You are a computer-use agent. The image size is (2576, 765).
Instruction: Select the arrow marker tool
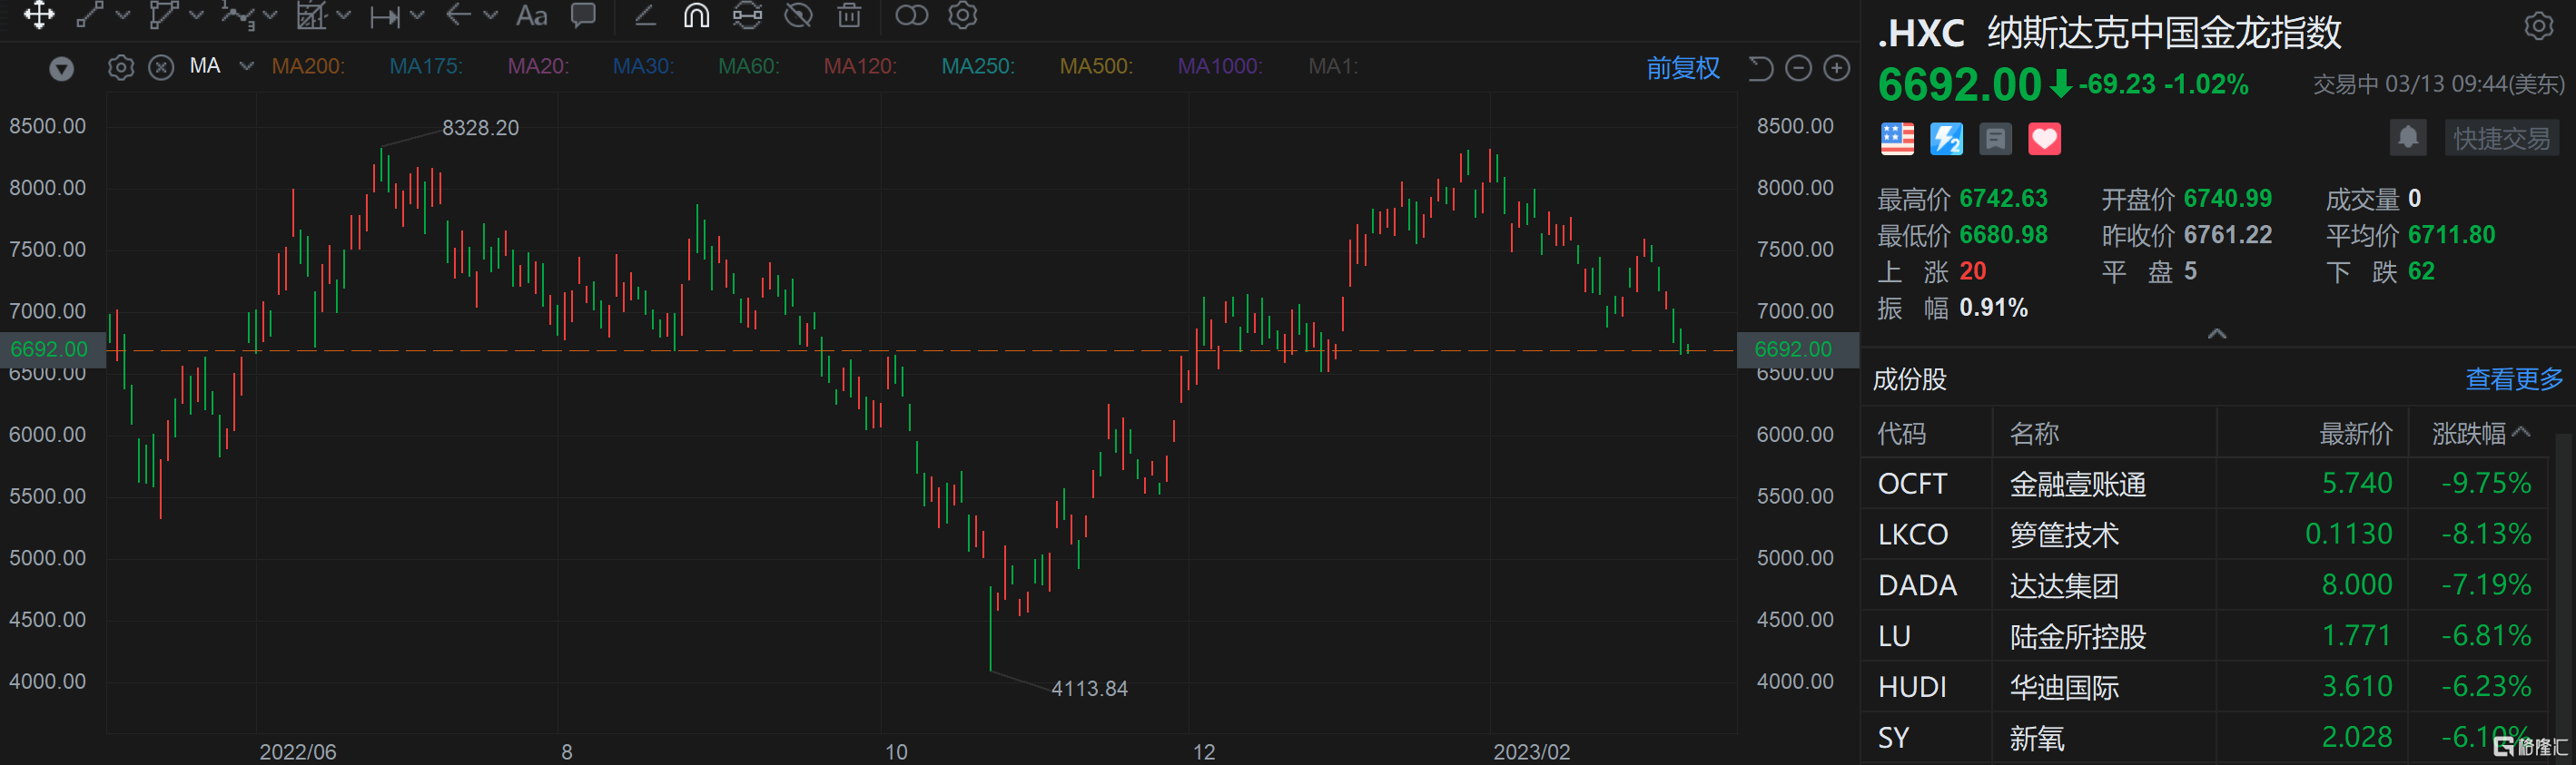click(x=459, y=15)
